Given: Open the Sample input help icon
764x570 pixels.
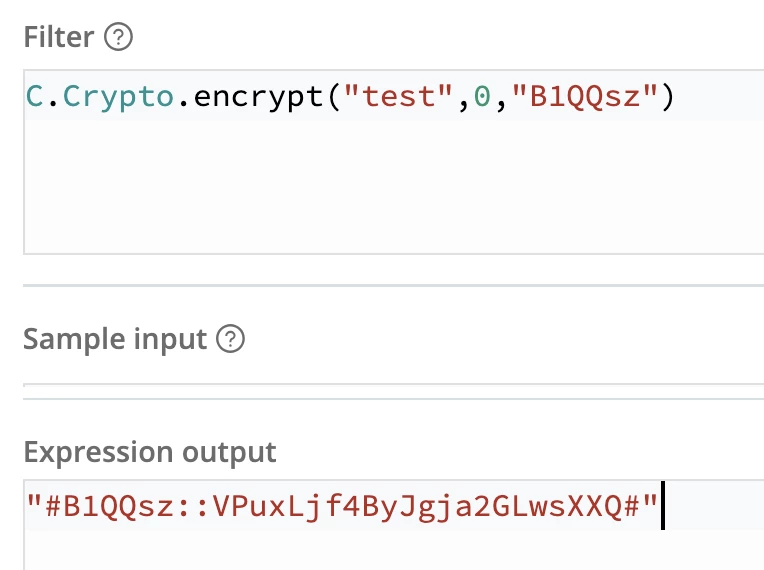Looking at the screenshot, I should tap(230, 339).
